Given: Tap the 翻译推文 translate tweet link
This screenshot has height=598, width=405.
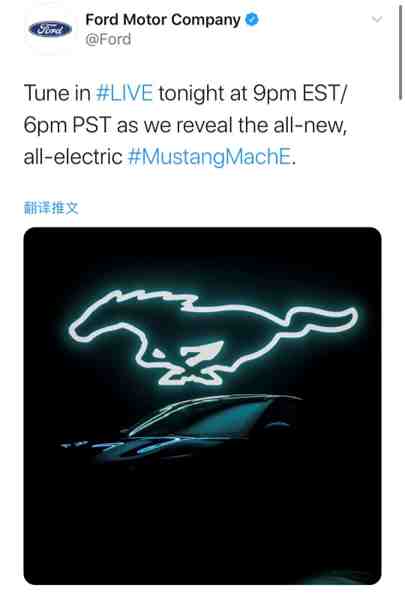Looking at the screenshot, I should tap(51, 208).
